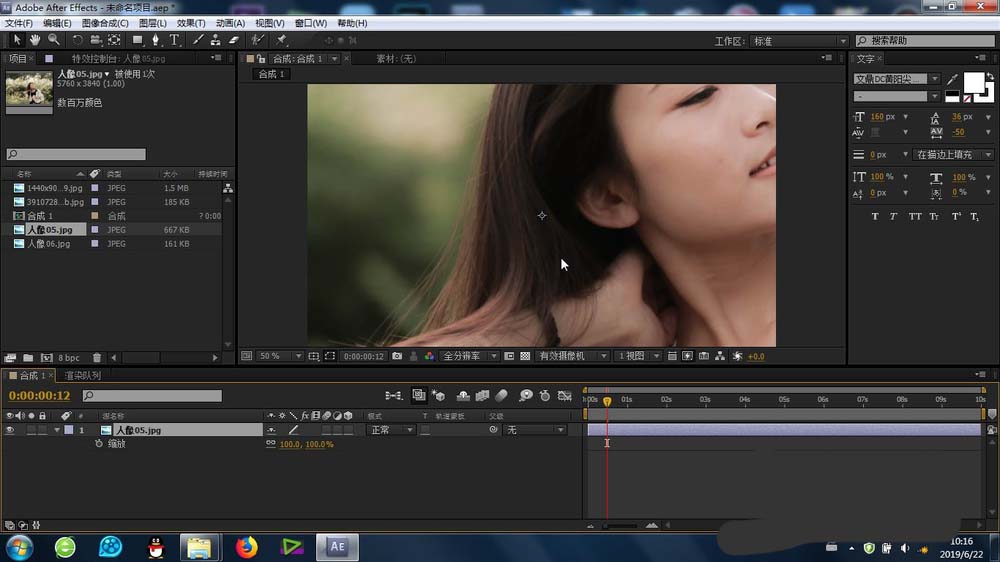
Task: Click the 0:00:00:12 timecode in timeline
Action: tap(37, 396)
